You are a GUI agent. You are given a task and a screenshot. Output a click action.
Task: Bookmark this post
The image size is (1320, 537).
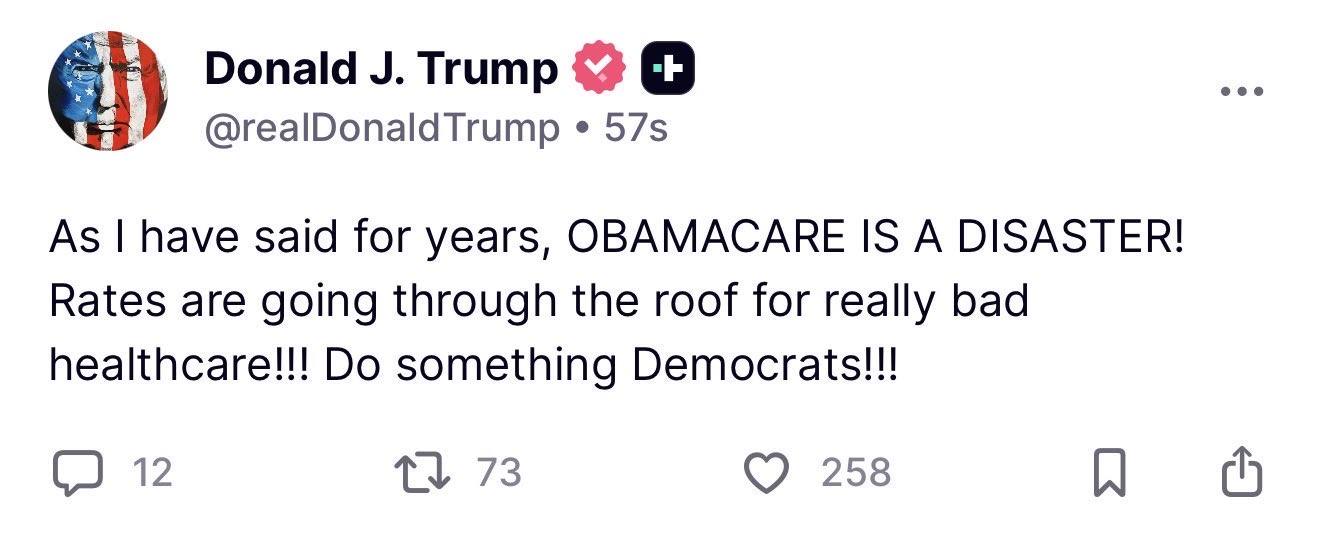tap(1107, 474)
